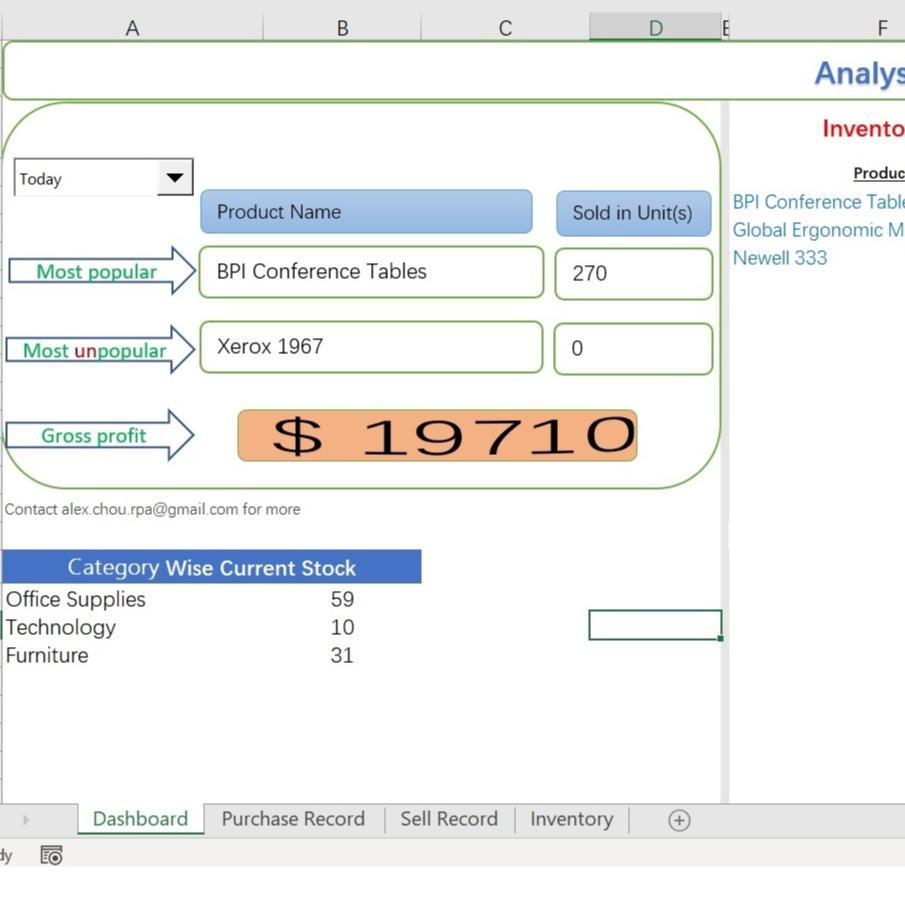Select column D header

[x=655, y=28]
